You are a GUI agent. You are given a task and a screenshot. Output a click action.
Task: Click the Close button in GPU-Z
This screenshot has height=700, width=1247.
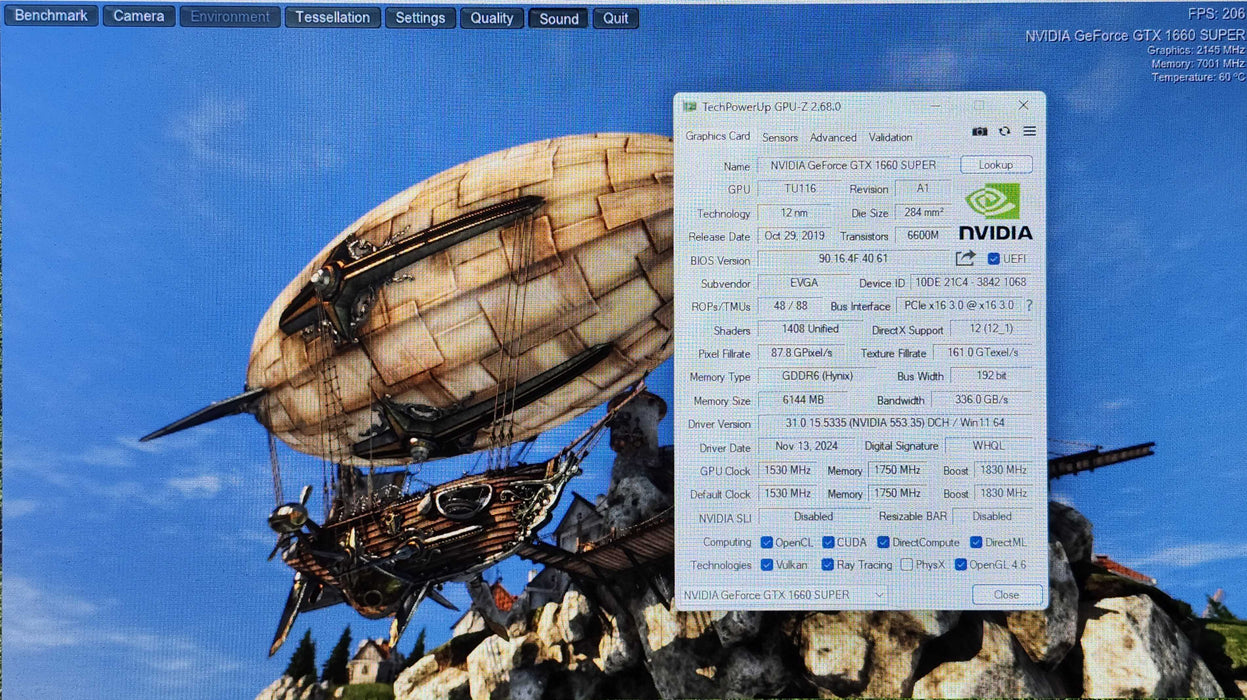point(1007,595)
